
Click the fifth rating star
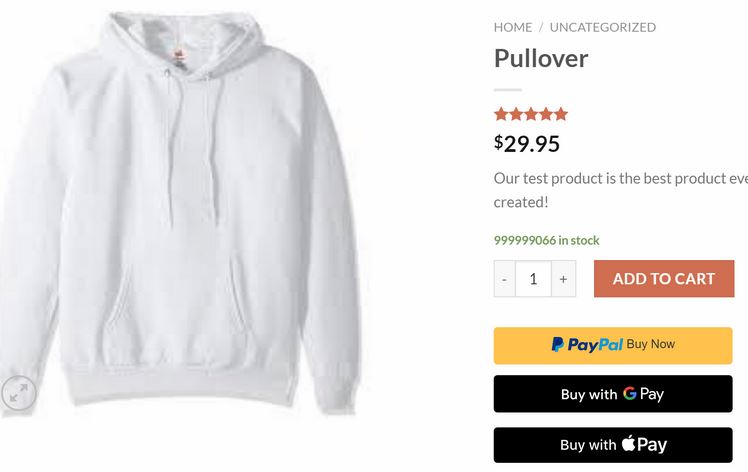[x=561, y=115]
